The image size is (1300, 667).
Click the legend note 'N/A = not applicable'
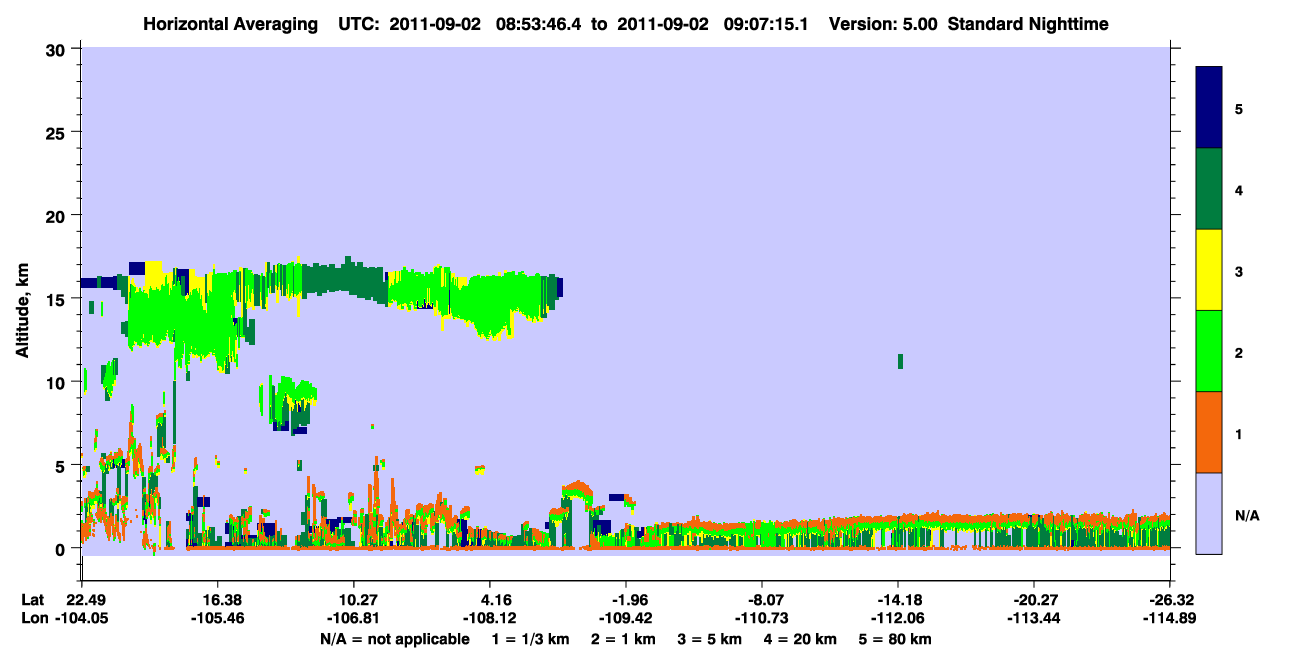[395, 639]
